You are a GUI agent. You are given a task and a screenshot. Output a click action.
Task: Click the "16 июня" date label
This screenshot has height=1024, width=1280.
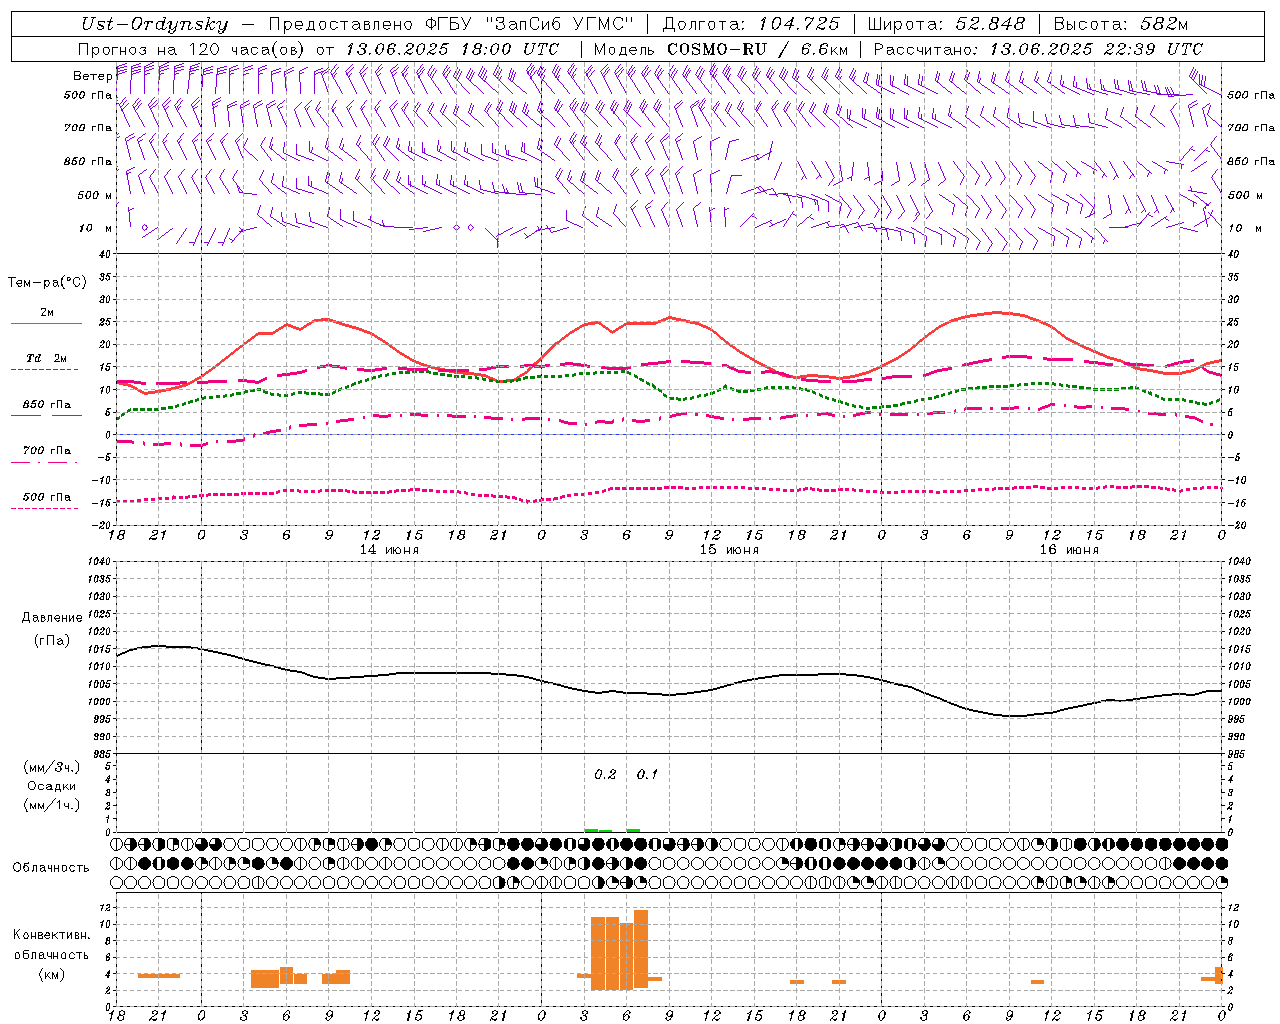pos(1068,550)
